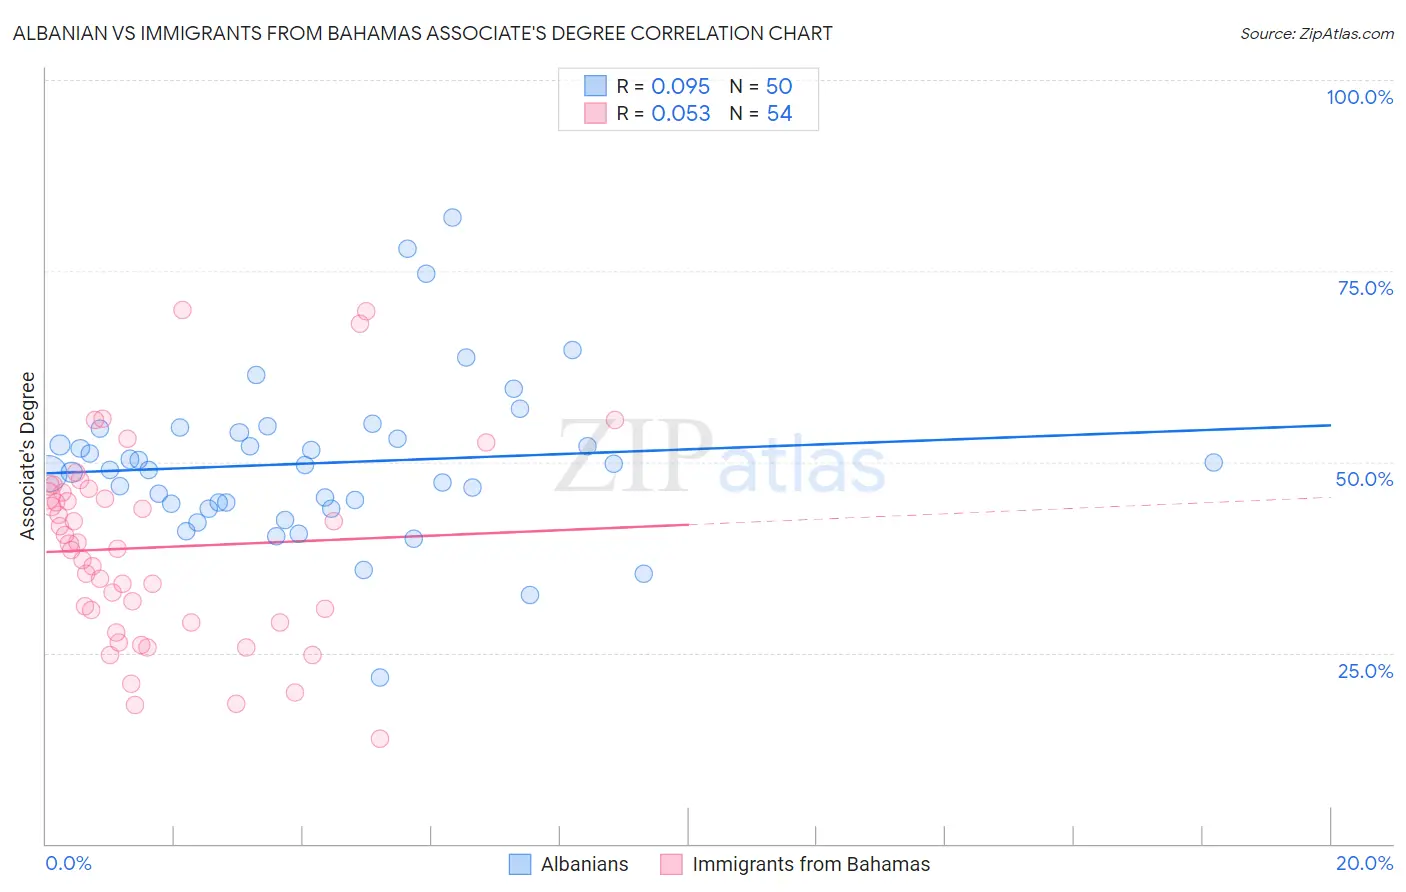Open the Source: ZipAtlas.com link

(x=1317, y=34)
